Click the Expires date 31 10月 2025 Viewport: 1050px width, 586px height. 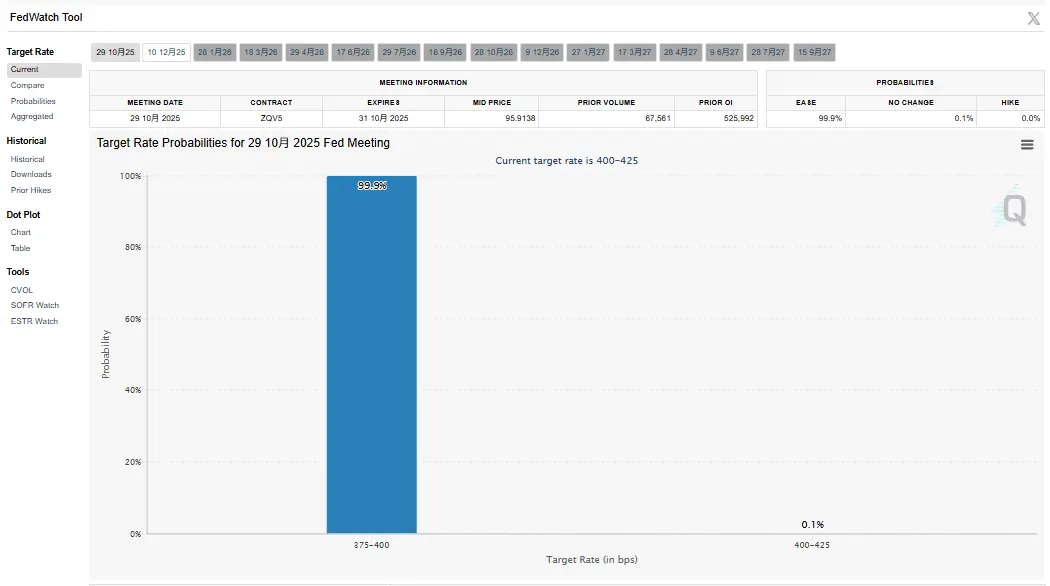(x=383, y=119)
